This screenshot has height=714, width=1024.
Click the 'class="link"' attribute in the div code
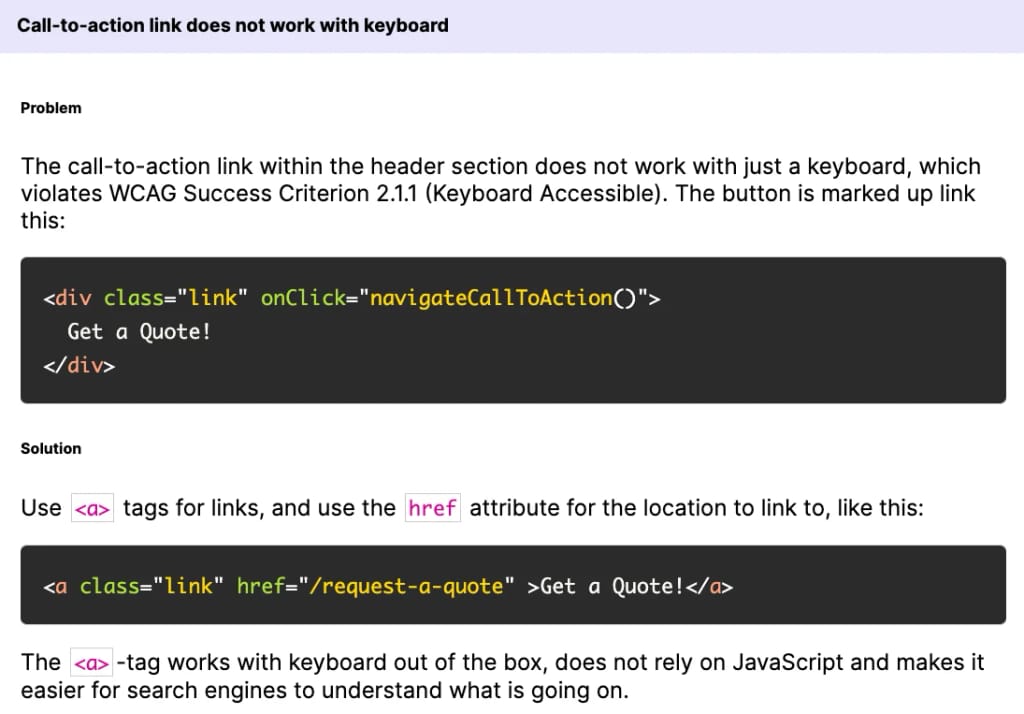coord(176,298)
